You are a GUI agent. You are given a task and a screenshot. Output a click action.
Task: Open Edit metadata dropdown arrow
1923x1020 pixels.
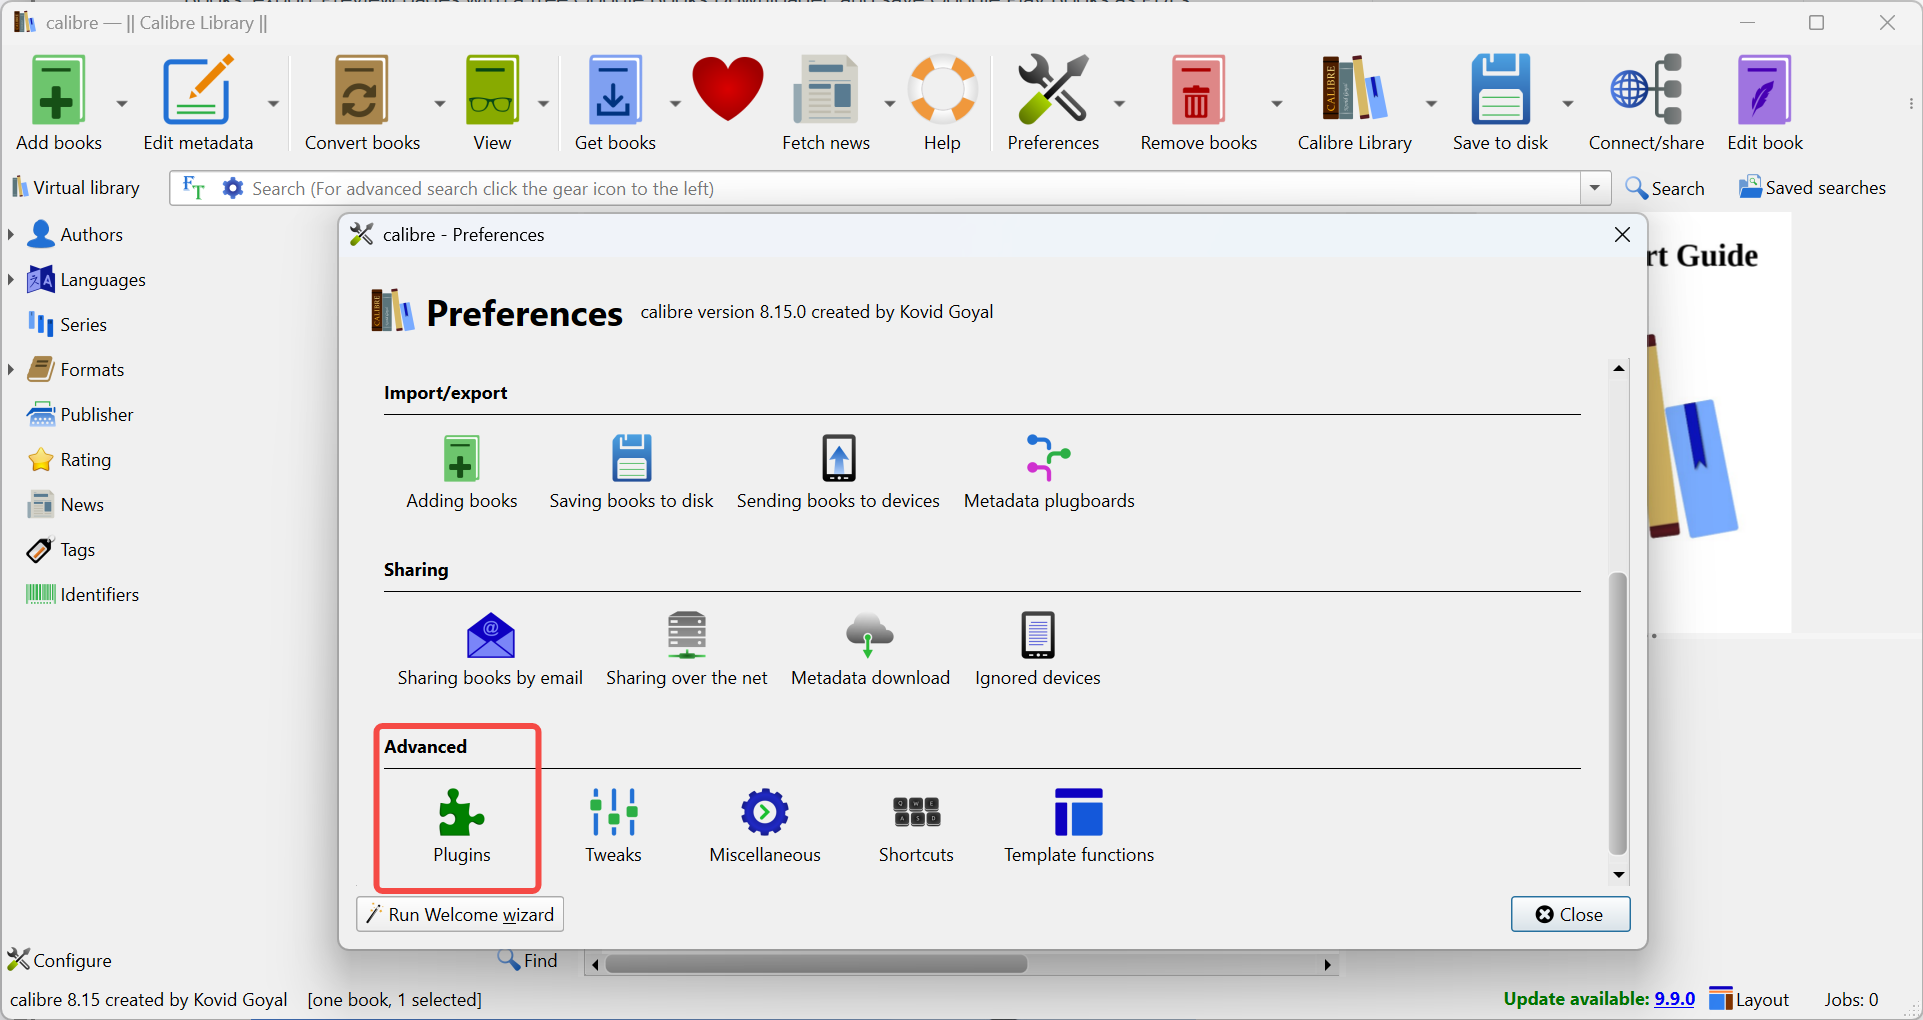[x=273, y=103]
